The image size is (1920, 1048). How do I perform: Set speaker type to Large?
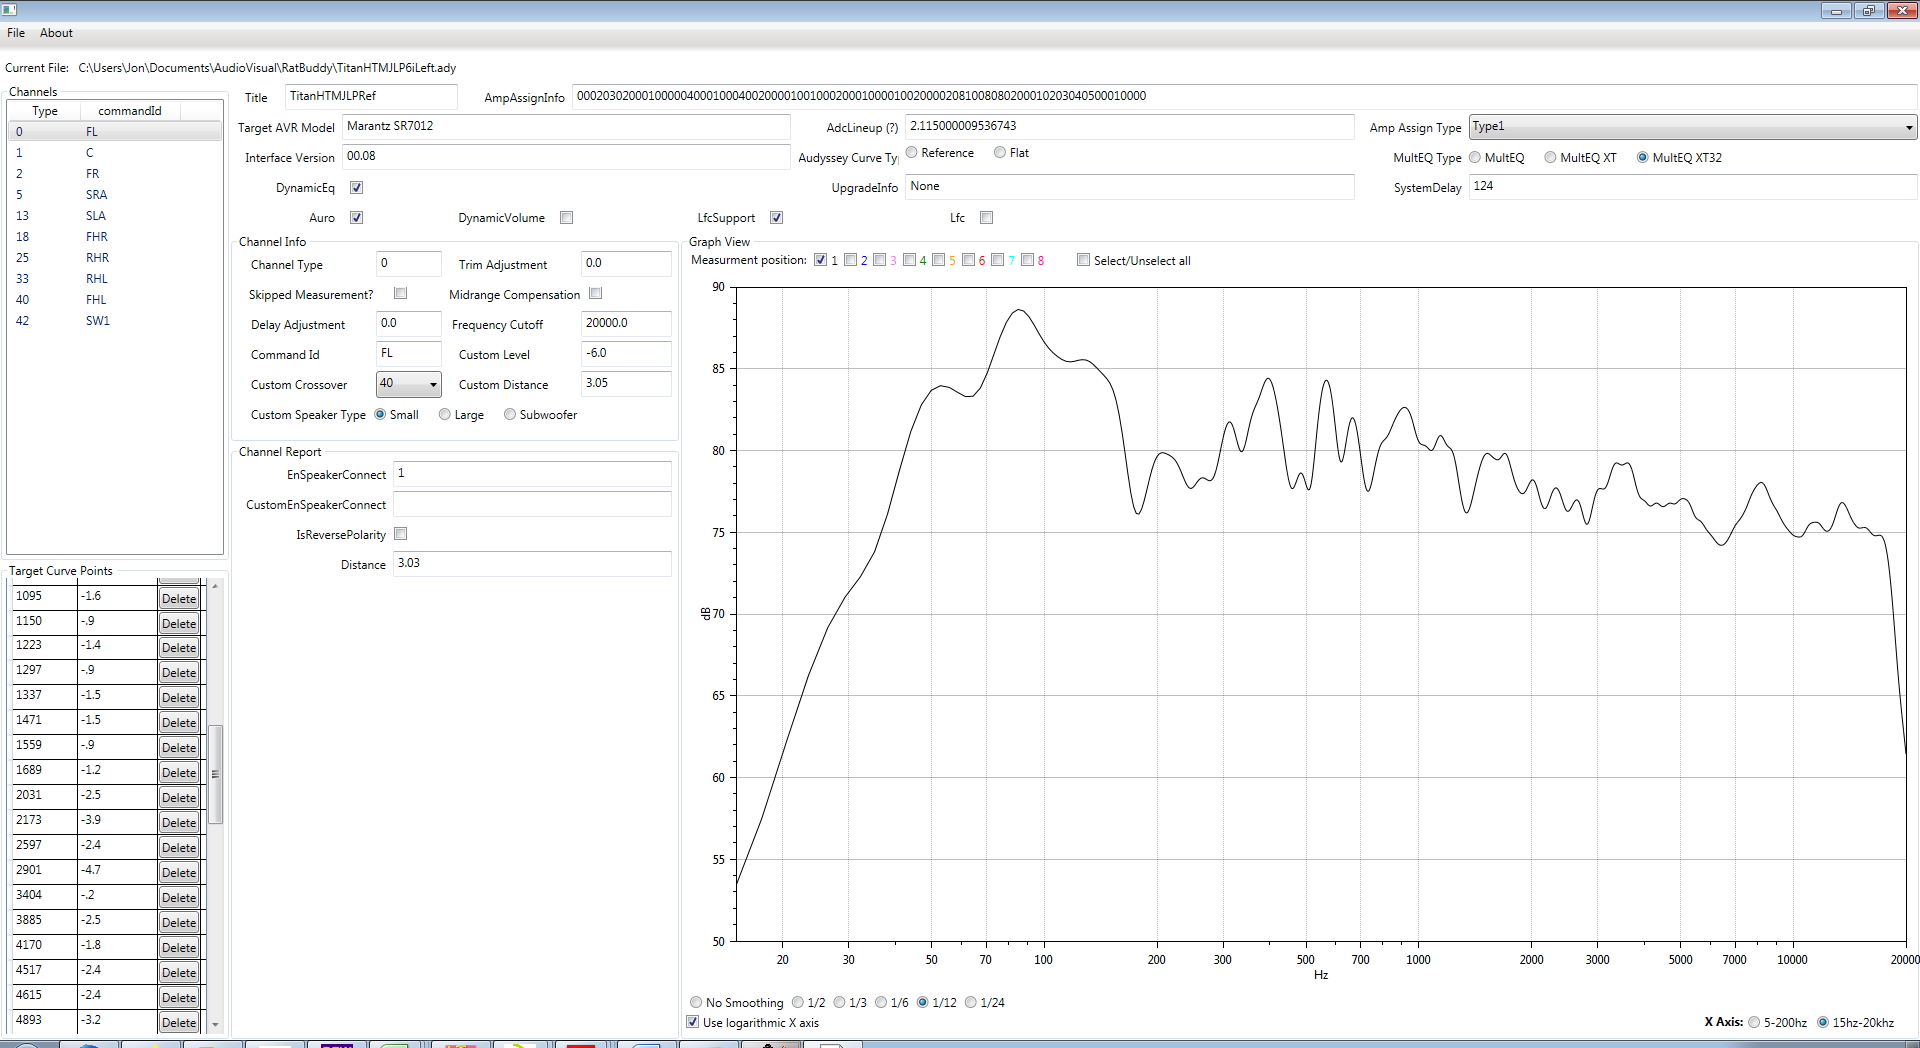[445, 415]
